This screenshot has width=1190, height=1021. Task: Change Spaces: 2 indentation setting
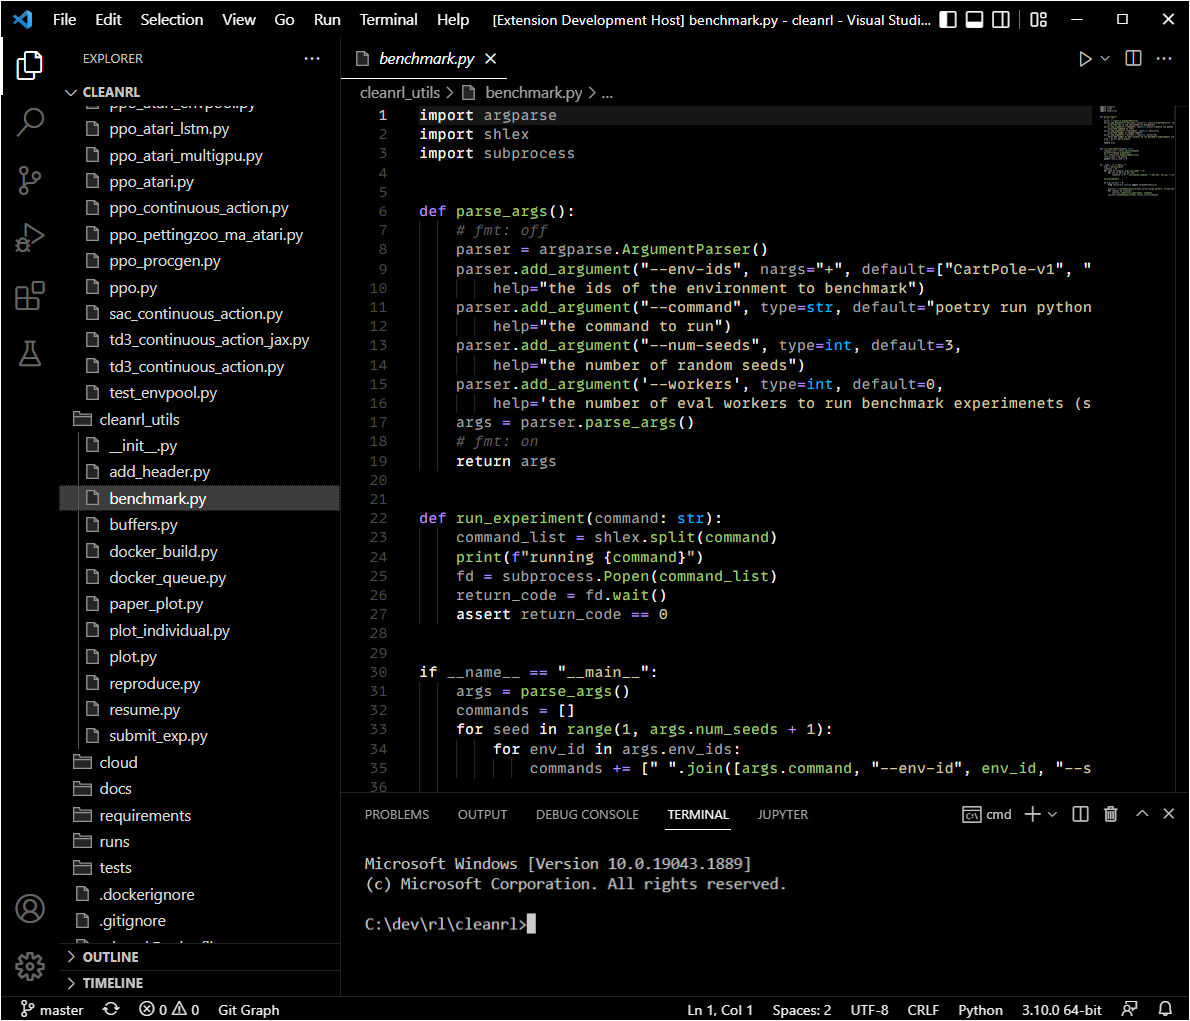pos(801,1010)
